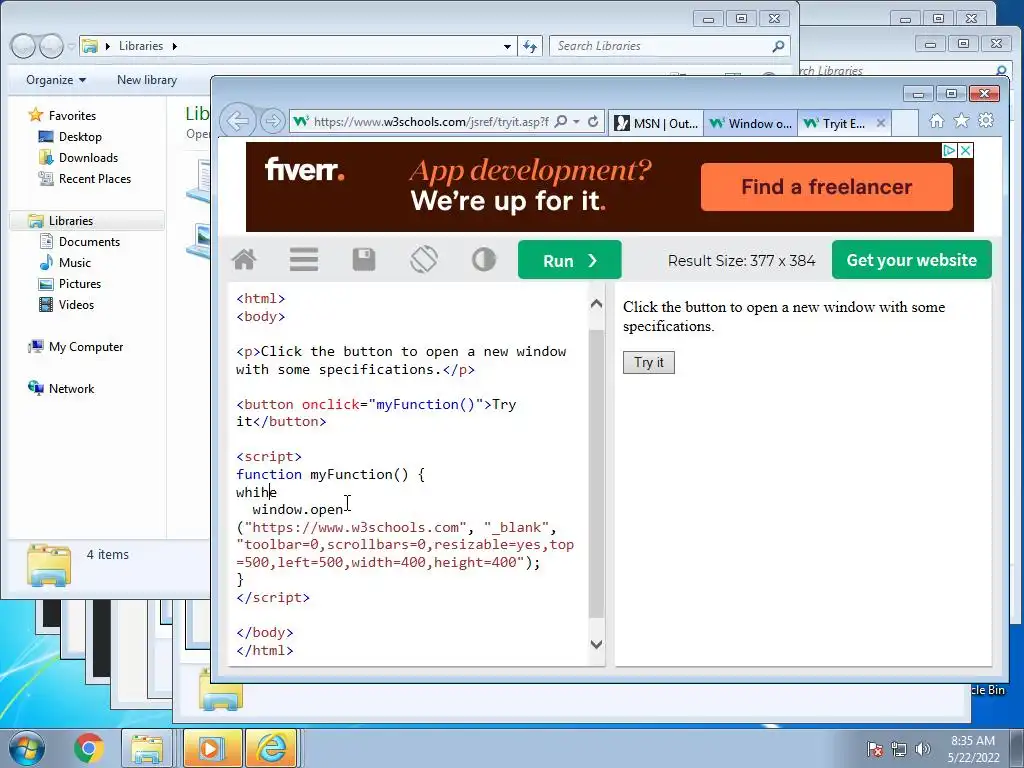Launch Chrome from taskbar

pos(89,748)
